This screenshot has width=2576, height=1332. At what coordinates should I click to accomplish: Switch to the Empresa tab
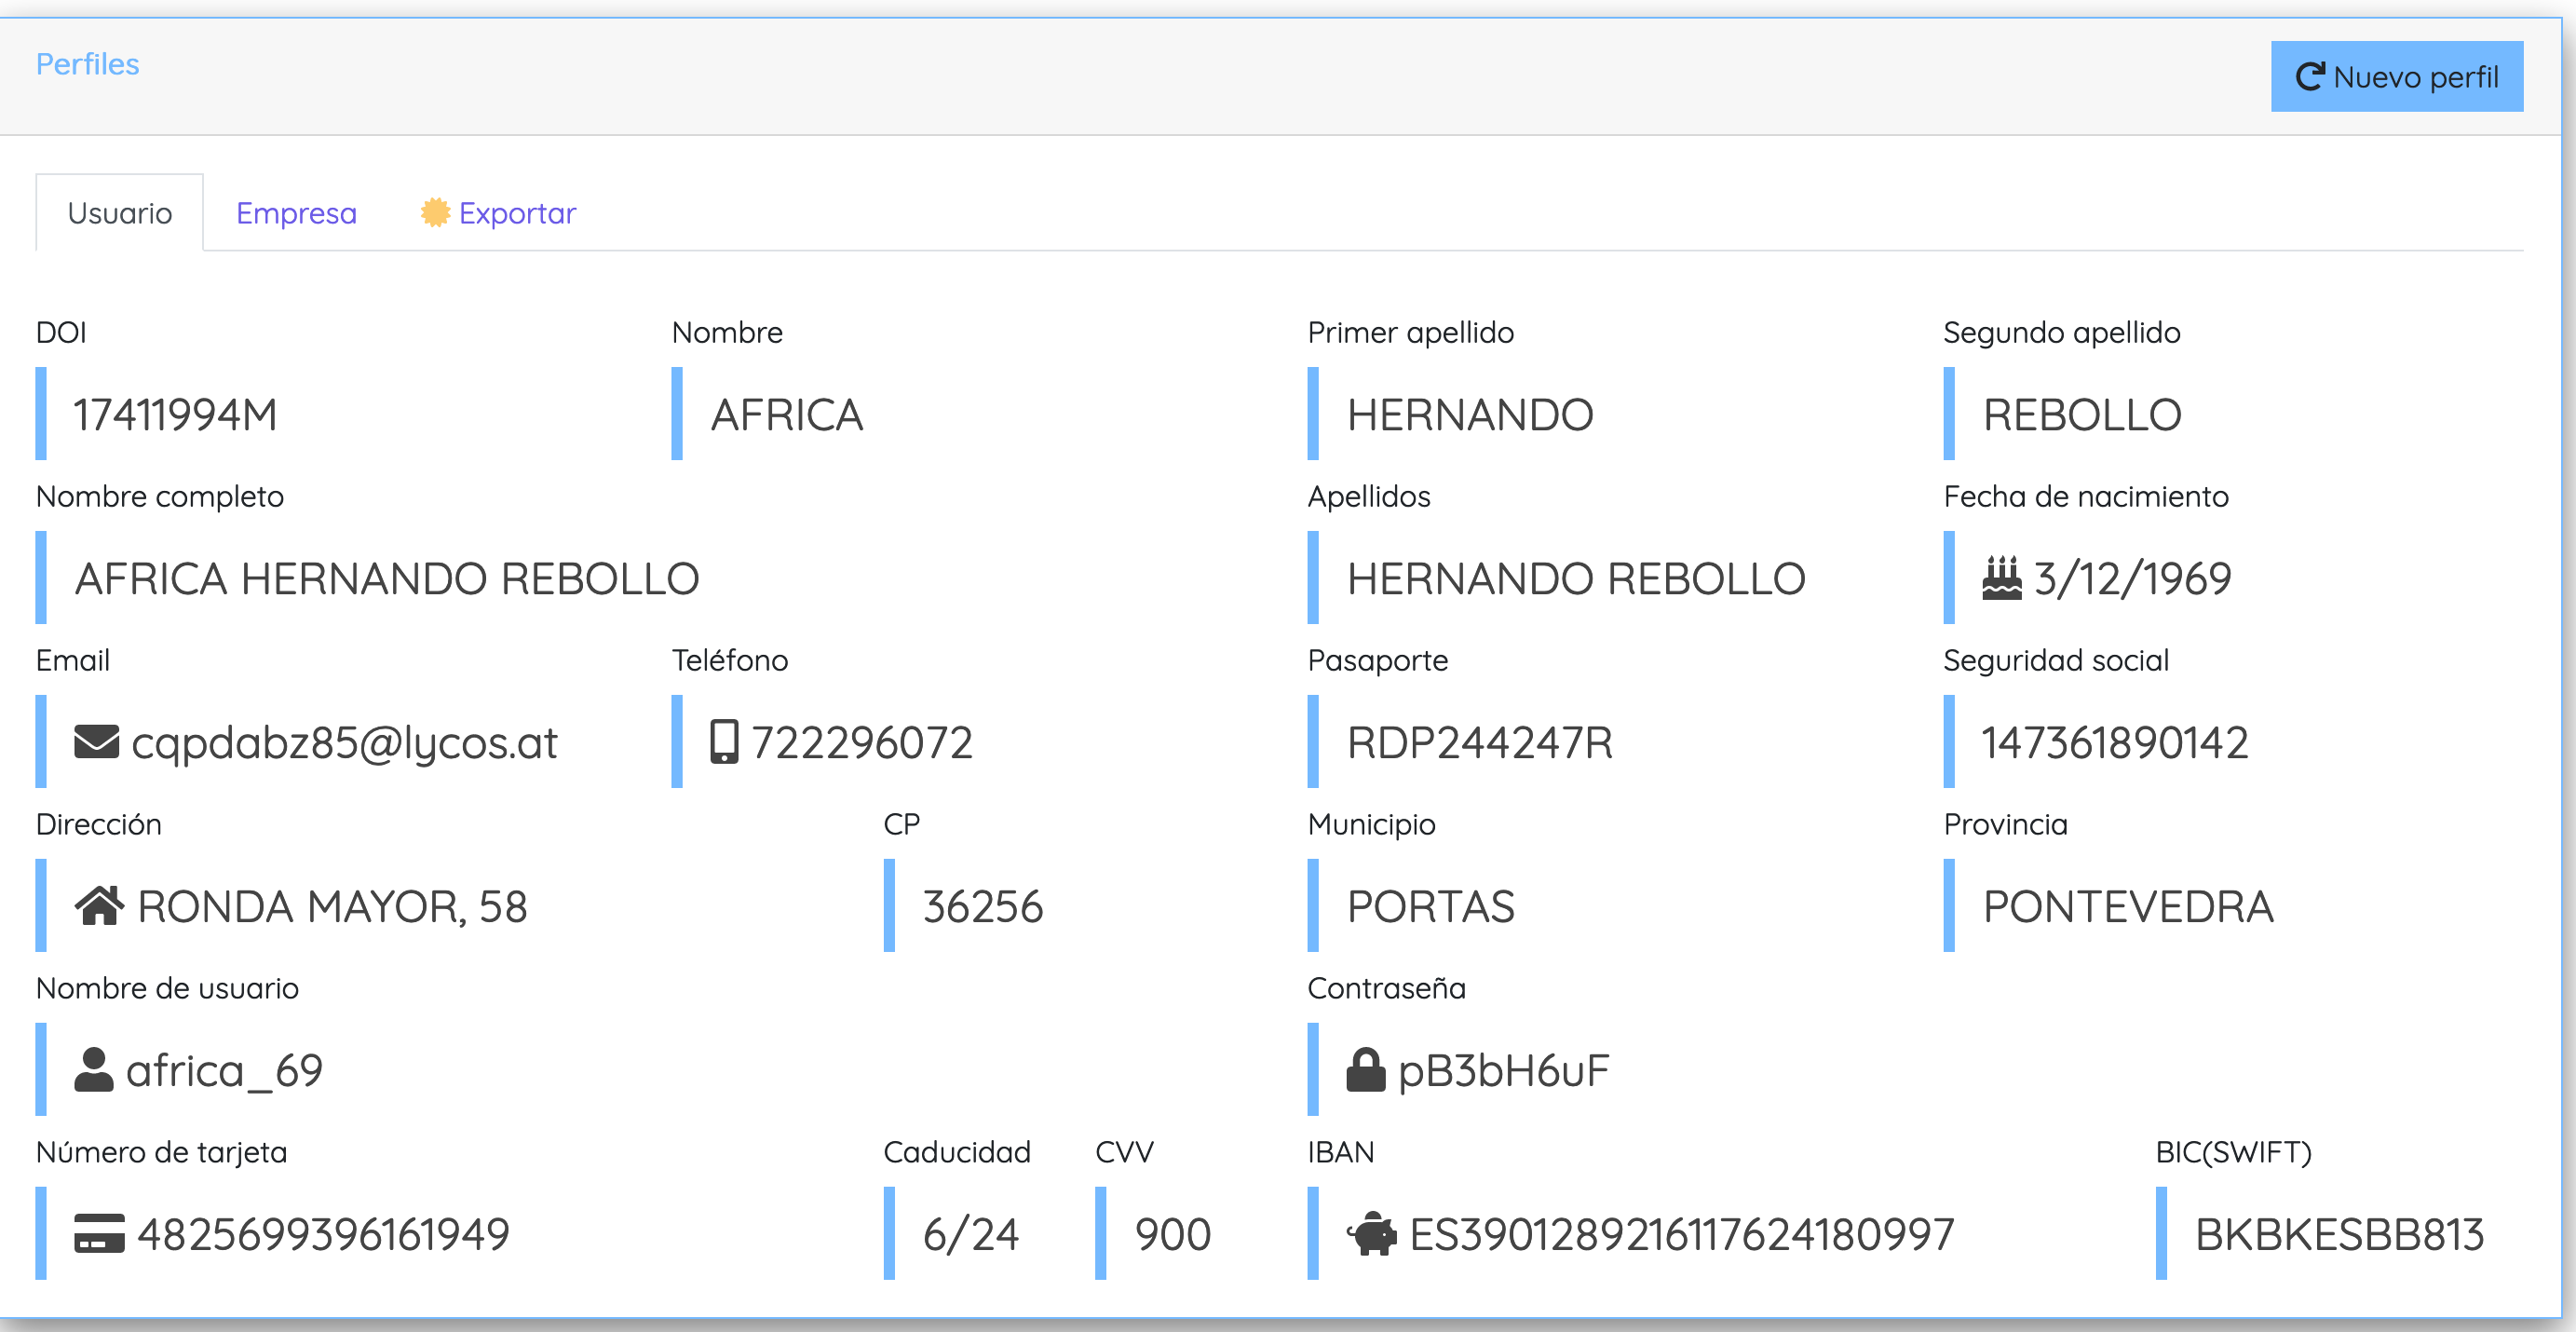[x=296, y=213]
